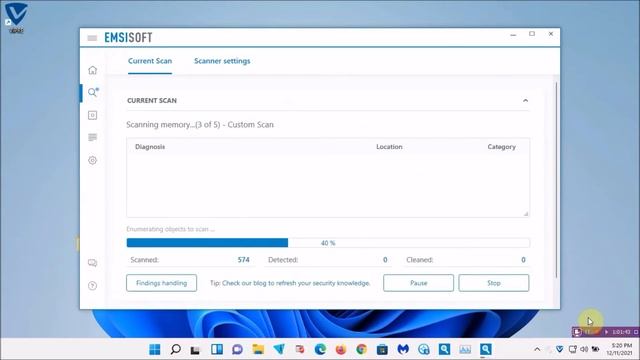Open the taskbar clock and date

(x=620, y=349)
